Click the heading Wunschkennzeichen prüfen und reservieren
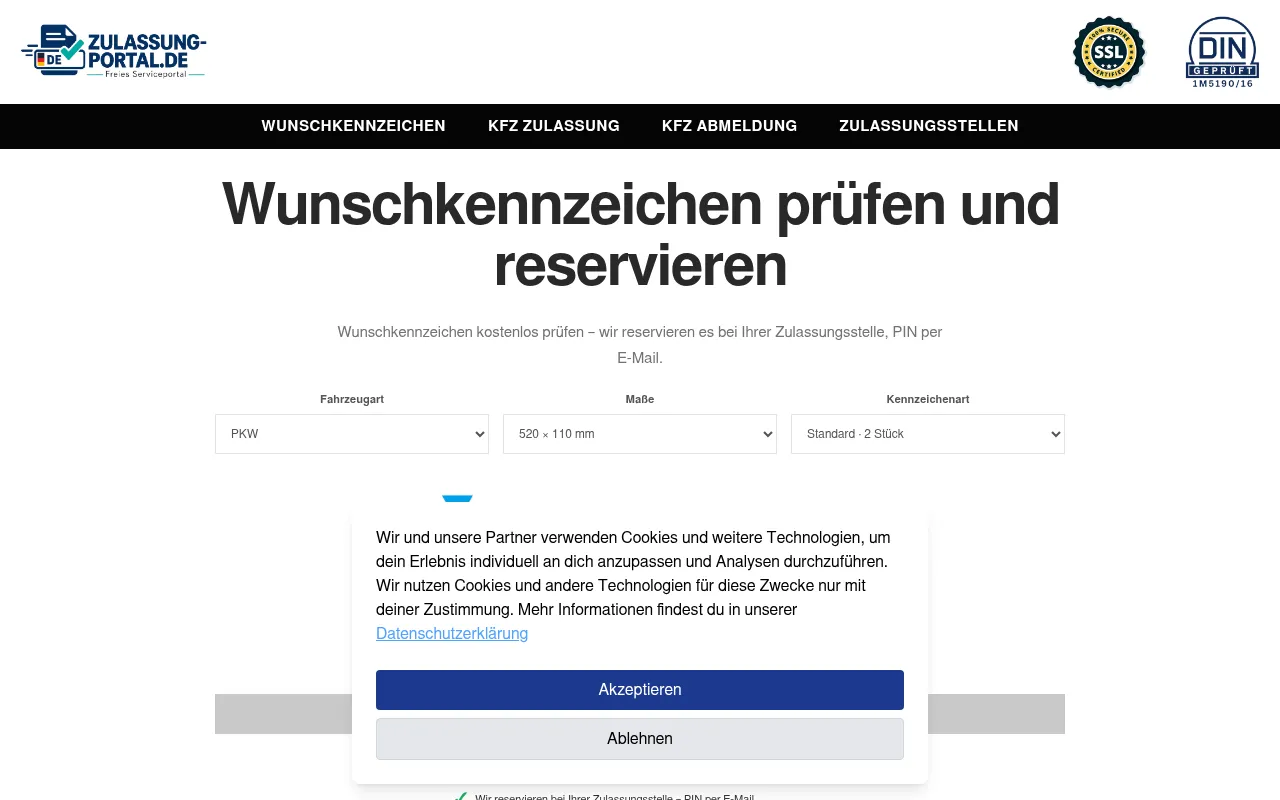 coord(640,234)
